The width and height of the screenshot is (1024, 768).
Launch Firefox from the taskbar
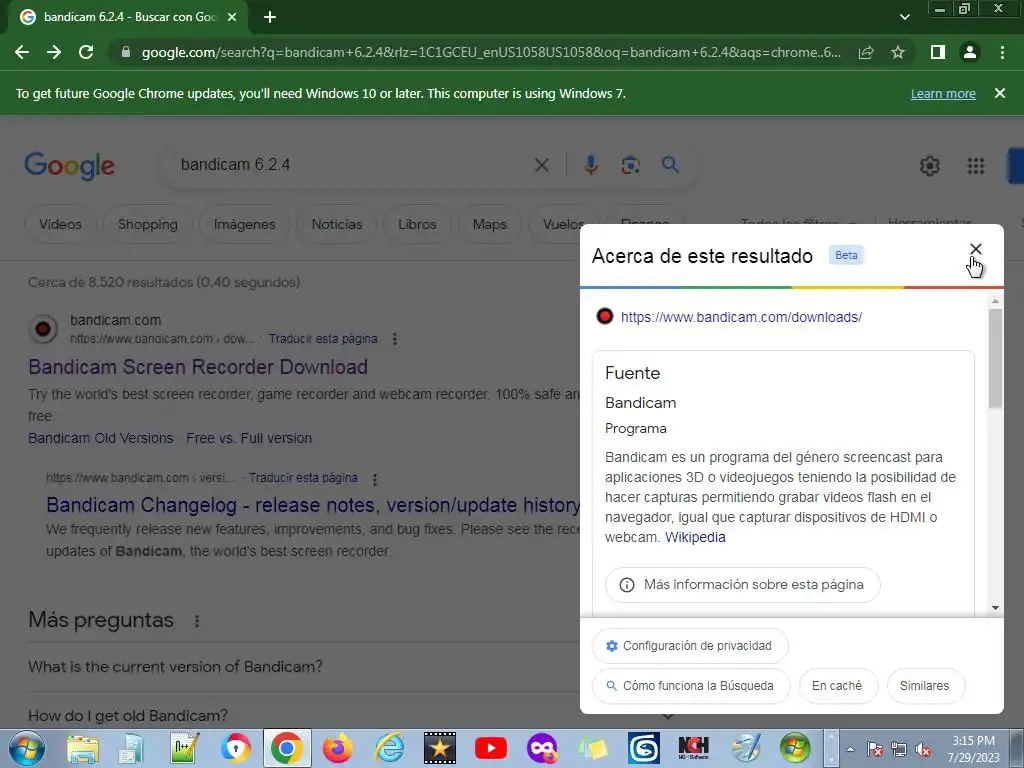click(338, 749)
